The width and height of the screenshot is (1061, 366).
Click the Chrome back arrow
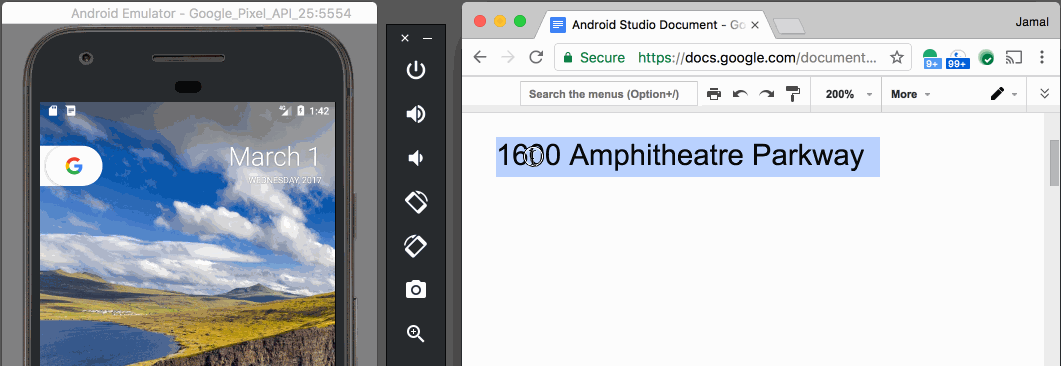tap(480, 58)
